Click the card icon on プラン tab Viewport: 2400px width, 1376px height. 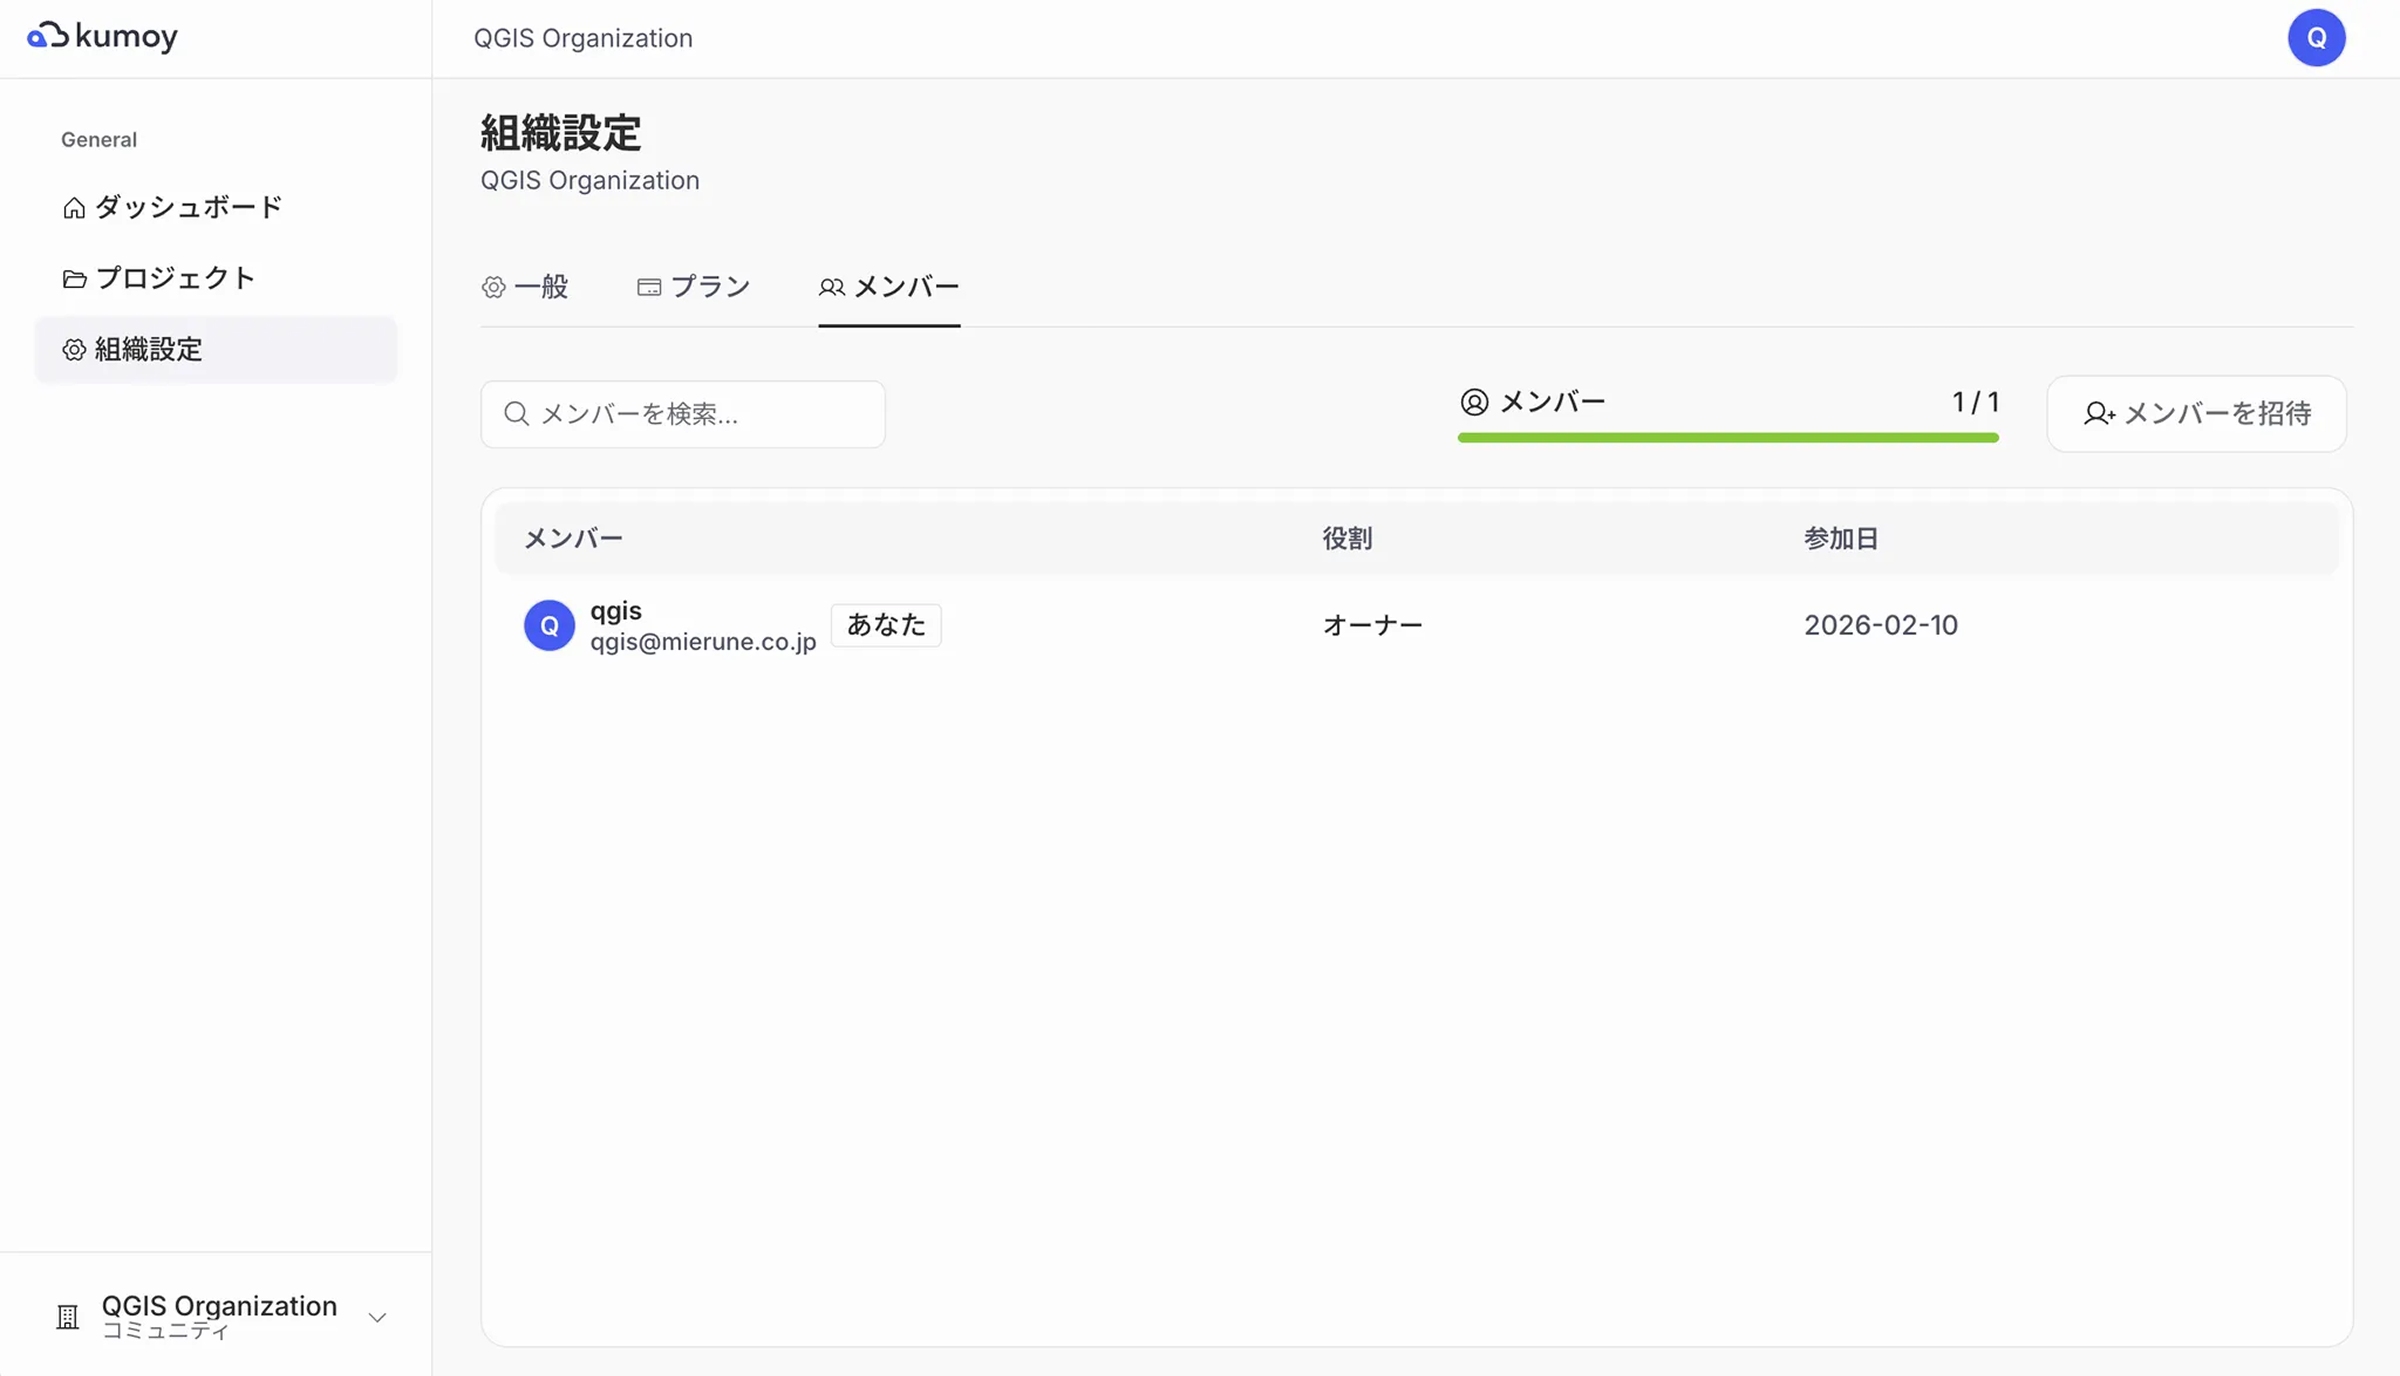pos(649,288)
